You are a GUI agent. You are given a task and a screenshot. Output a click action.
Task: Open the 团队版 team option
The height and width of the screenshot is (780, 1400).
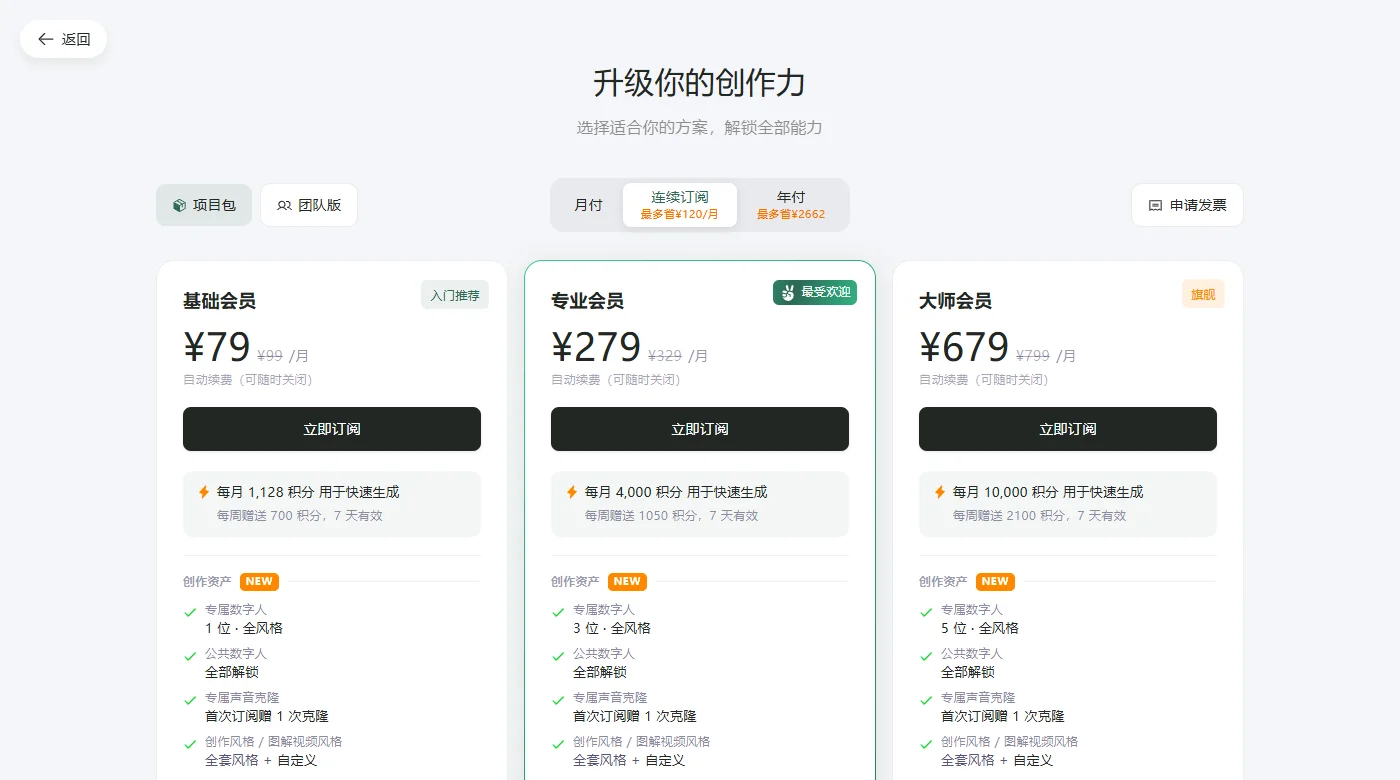[309, 205]
